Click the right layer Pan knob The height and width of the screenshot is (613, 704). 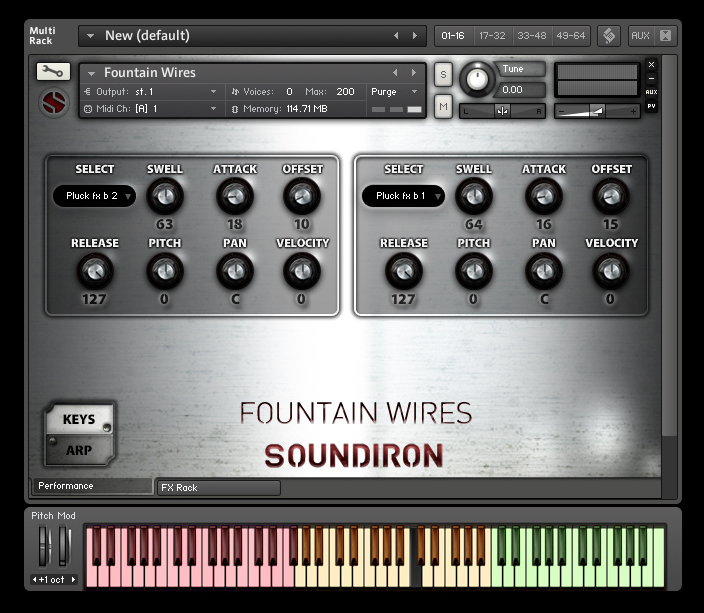click(544, 271)
